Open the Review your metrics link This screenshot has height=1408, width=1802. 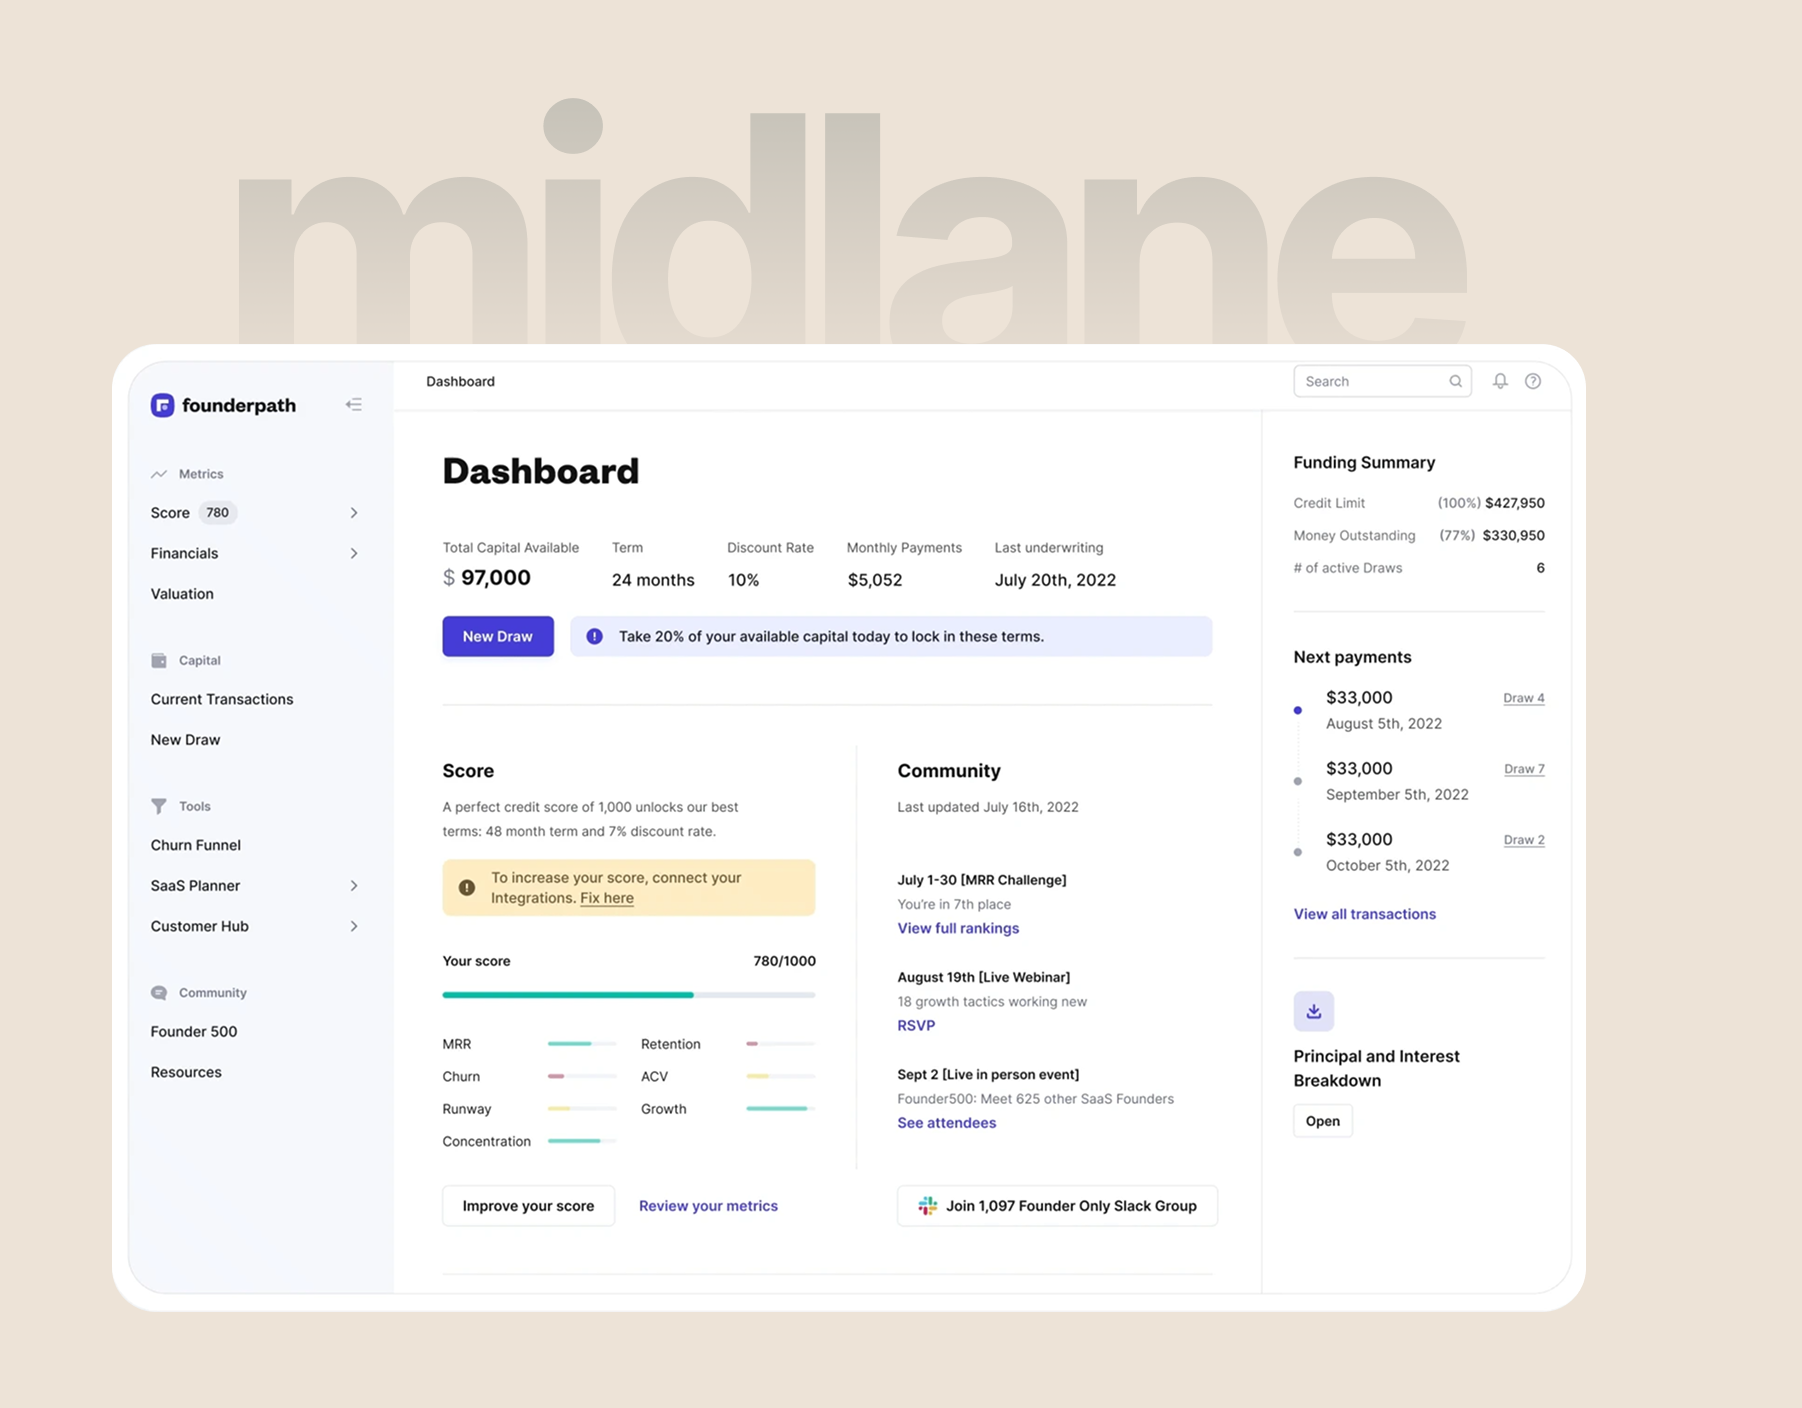tap(708, 1206)
